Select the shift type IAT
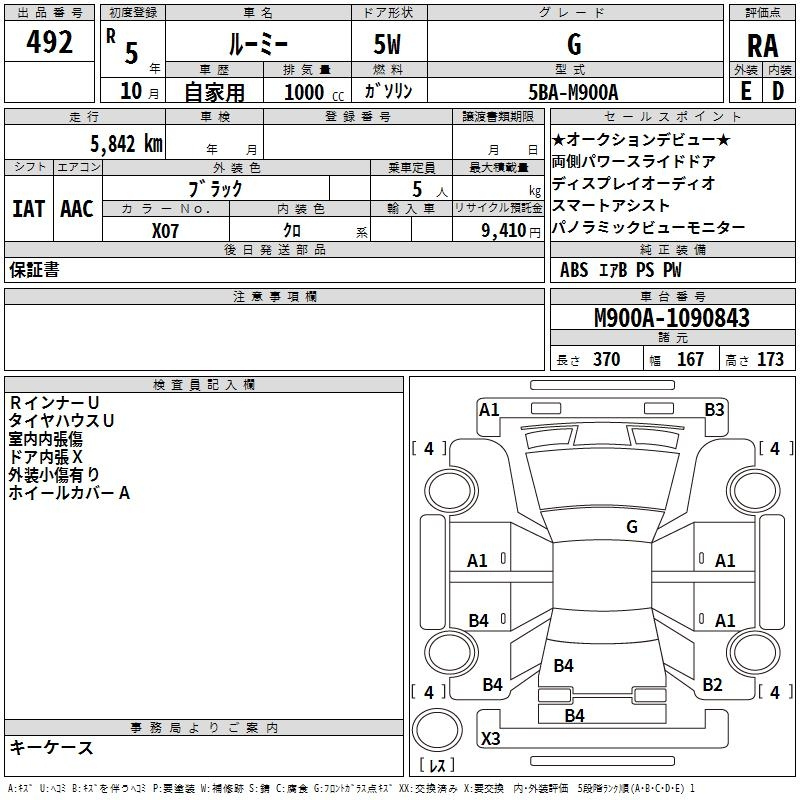 (x=28, y=209)
